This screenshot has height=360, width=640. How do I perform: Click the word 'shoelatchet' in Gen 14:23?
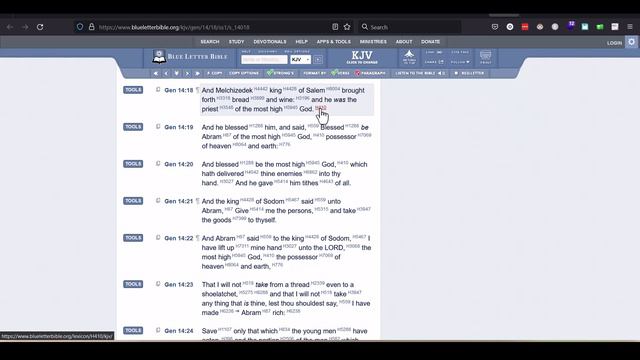pyautogui.click(x=219, y=294)
